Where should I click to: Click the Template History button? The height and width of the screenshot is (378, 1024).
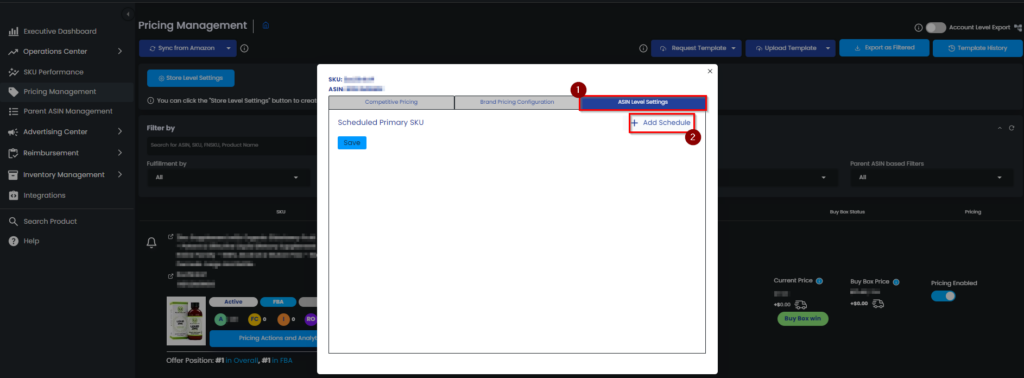[977, 48]
